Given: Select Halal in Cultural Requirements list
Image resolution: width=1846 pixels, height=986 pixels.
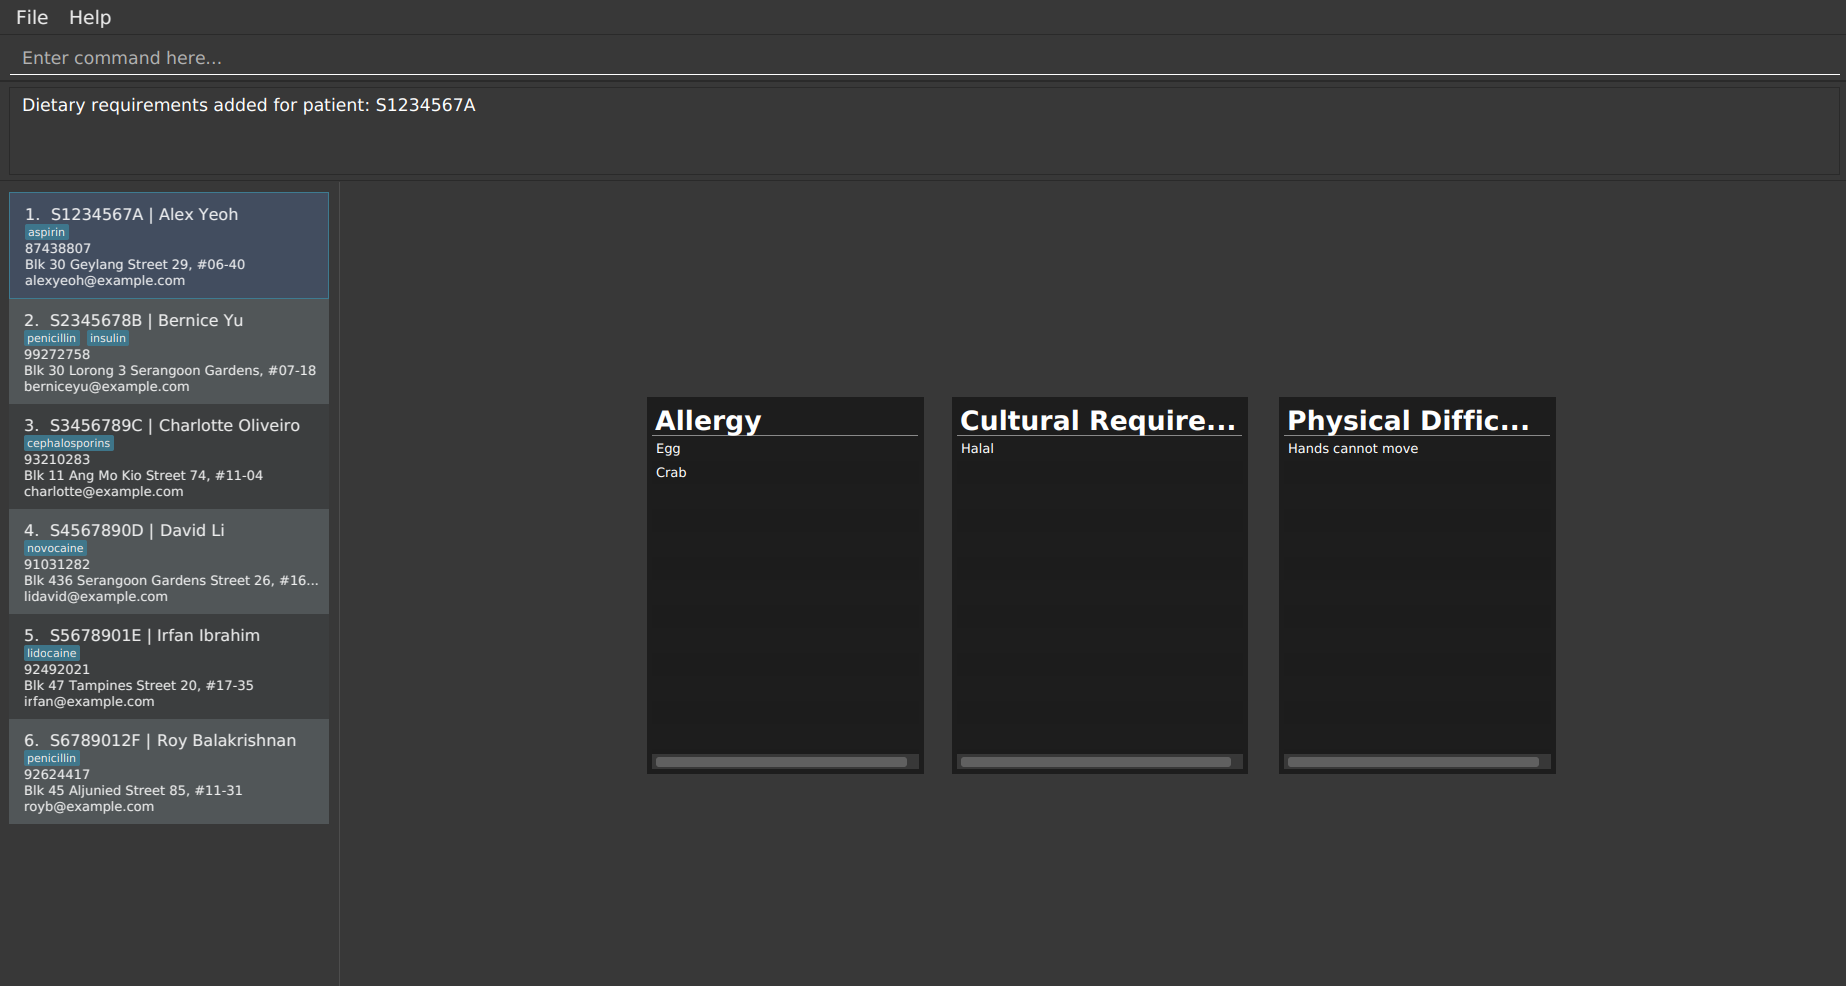Looking at the screenshot, I should 977,448.
